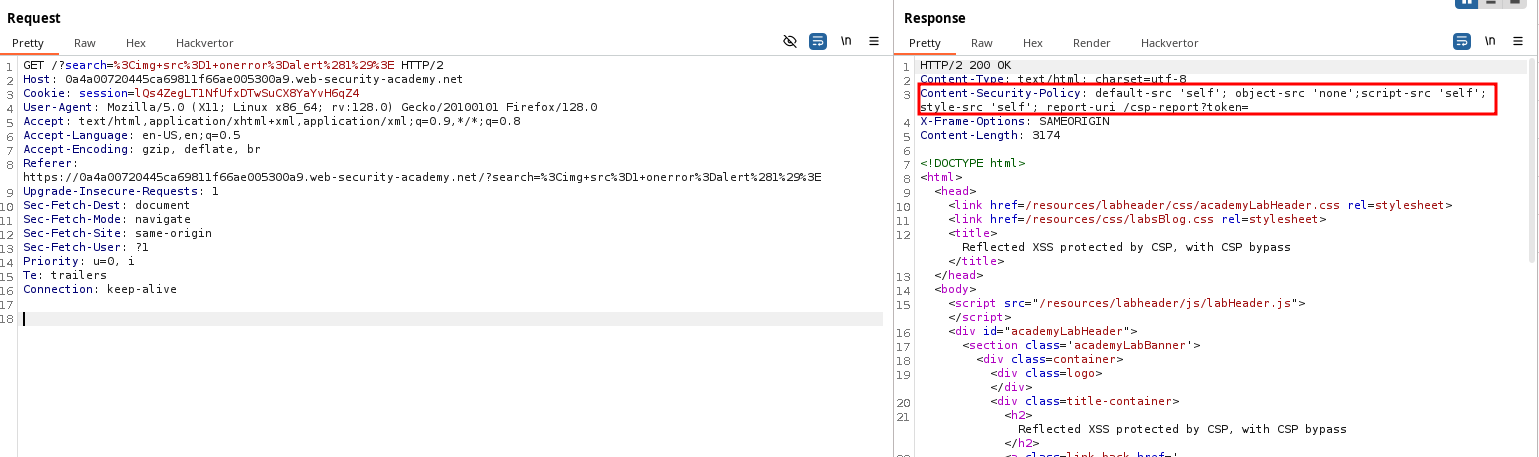The height and width of the screenshot is (457, 1539).
Task: Place cursor on empty line 18 of request
Action: (450, 319)
